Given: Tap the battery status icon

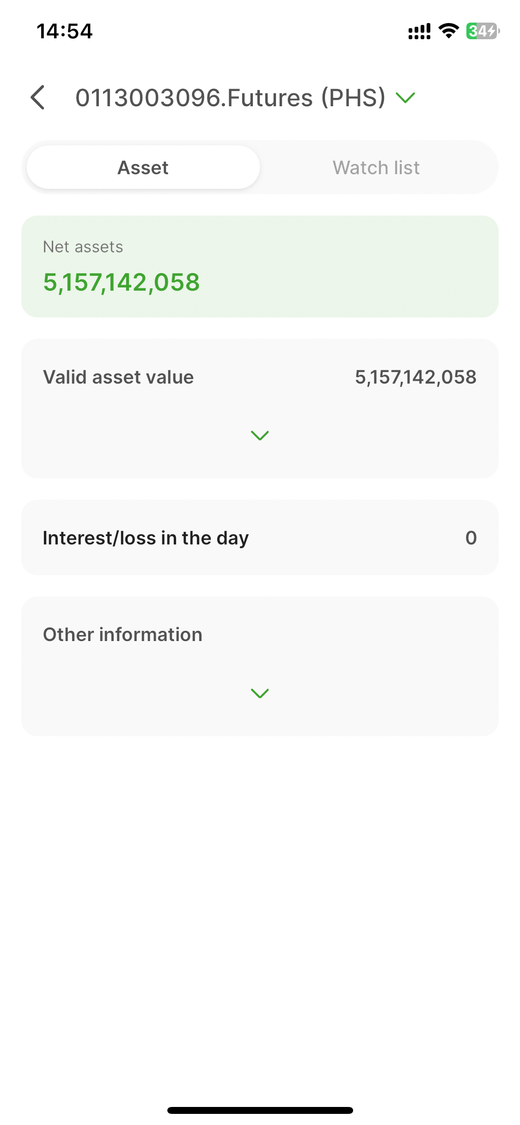Looking at the screenshot, I should pos(482,31).
